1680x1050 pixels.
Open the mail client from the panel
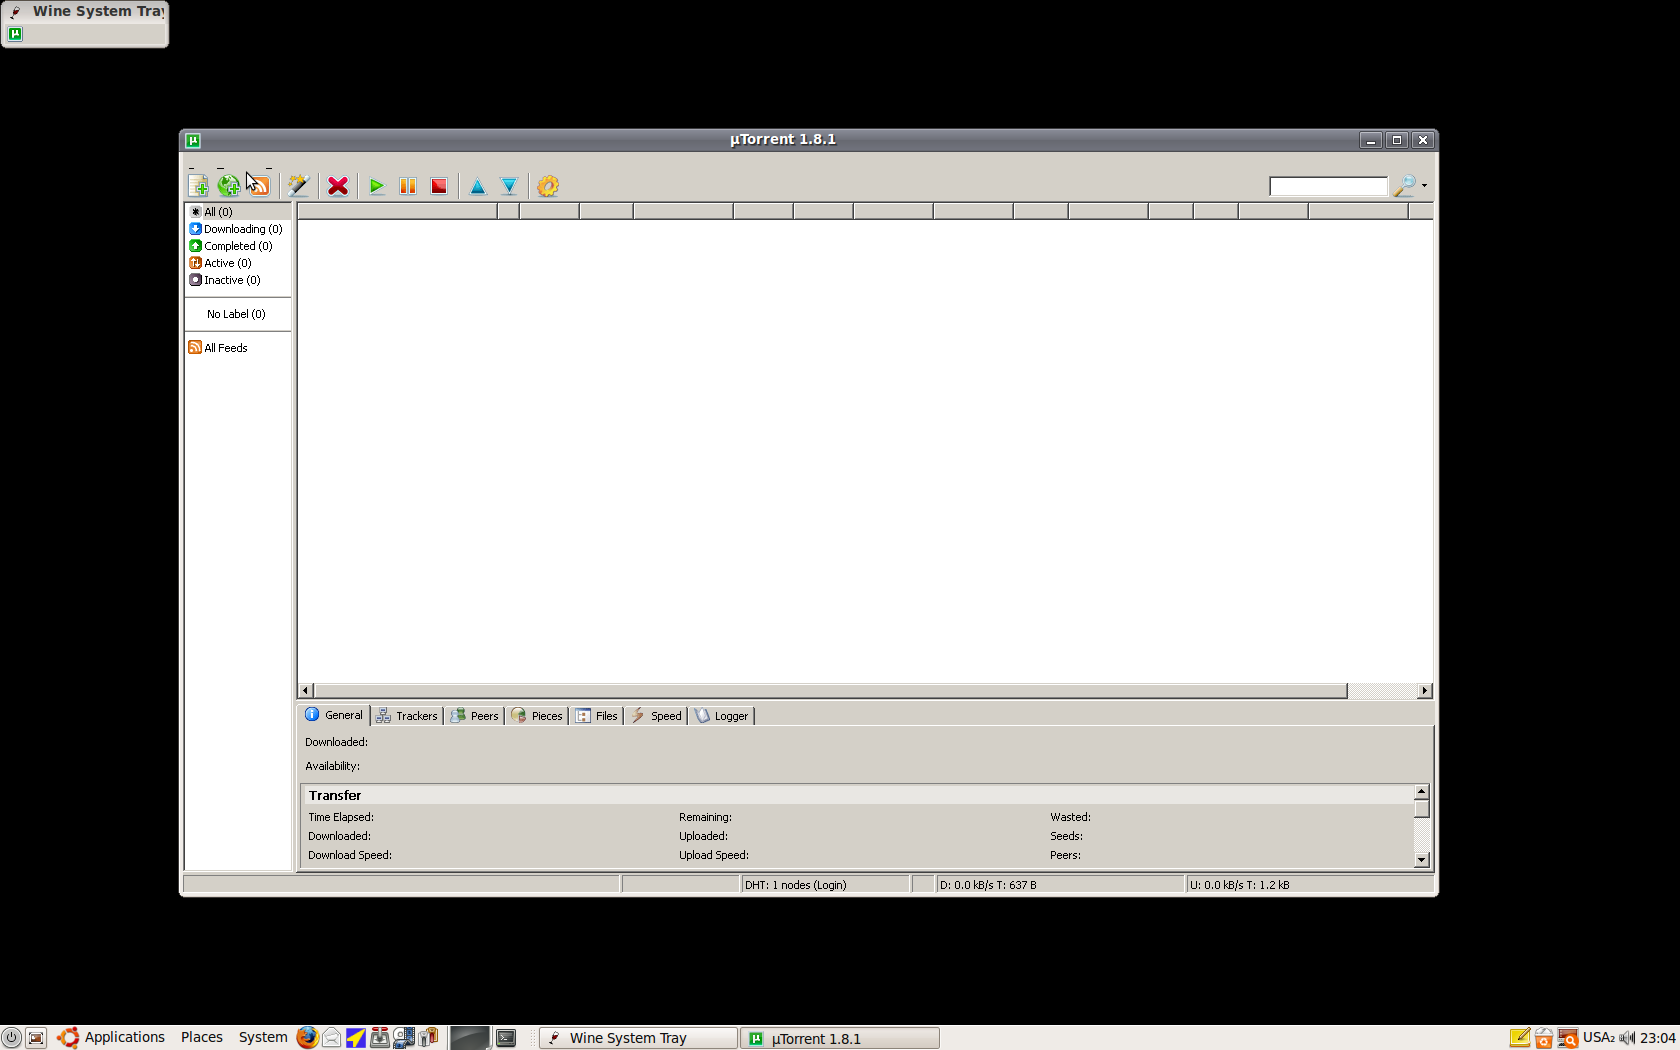(x=331, y=1038)
